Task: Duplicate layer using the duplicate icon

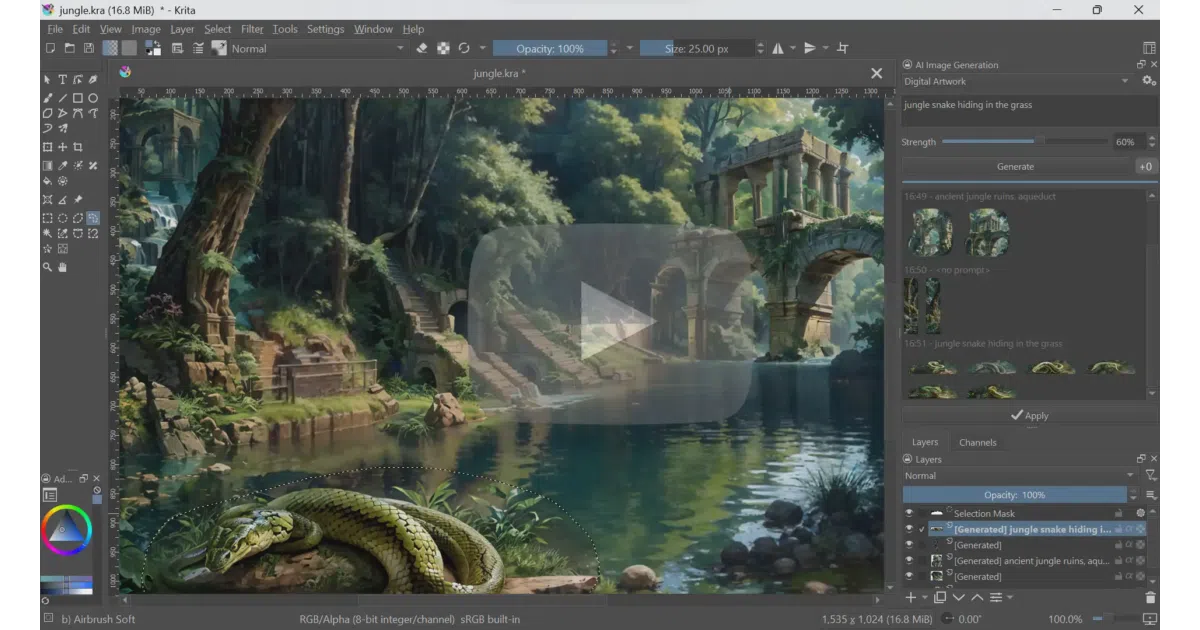Action: pyautogui.click(x=939, y=598)
